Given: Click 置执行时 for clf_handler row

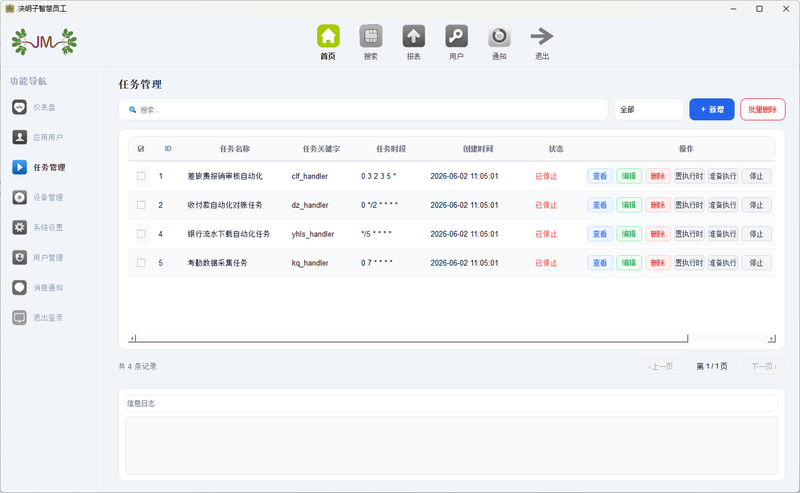Looking at the screenshot, I should 689,176.
